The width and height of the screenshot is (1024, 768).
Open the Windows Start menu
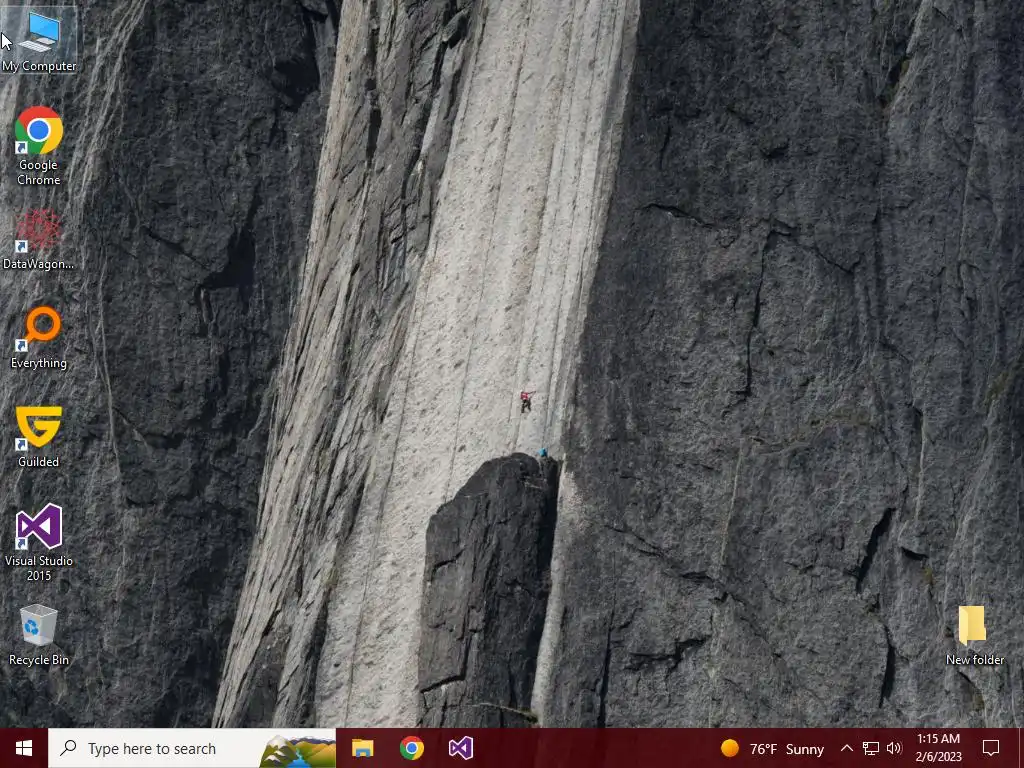point(24,748)
